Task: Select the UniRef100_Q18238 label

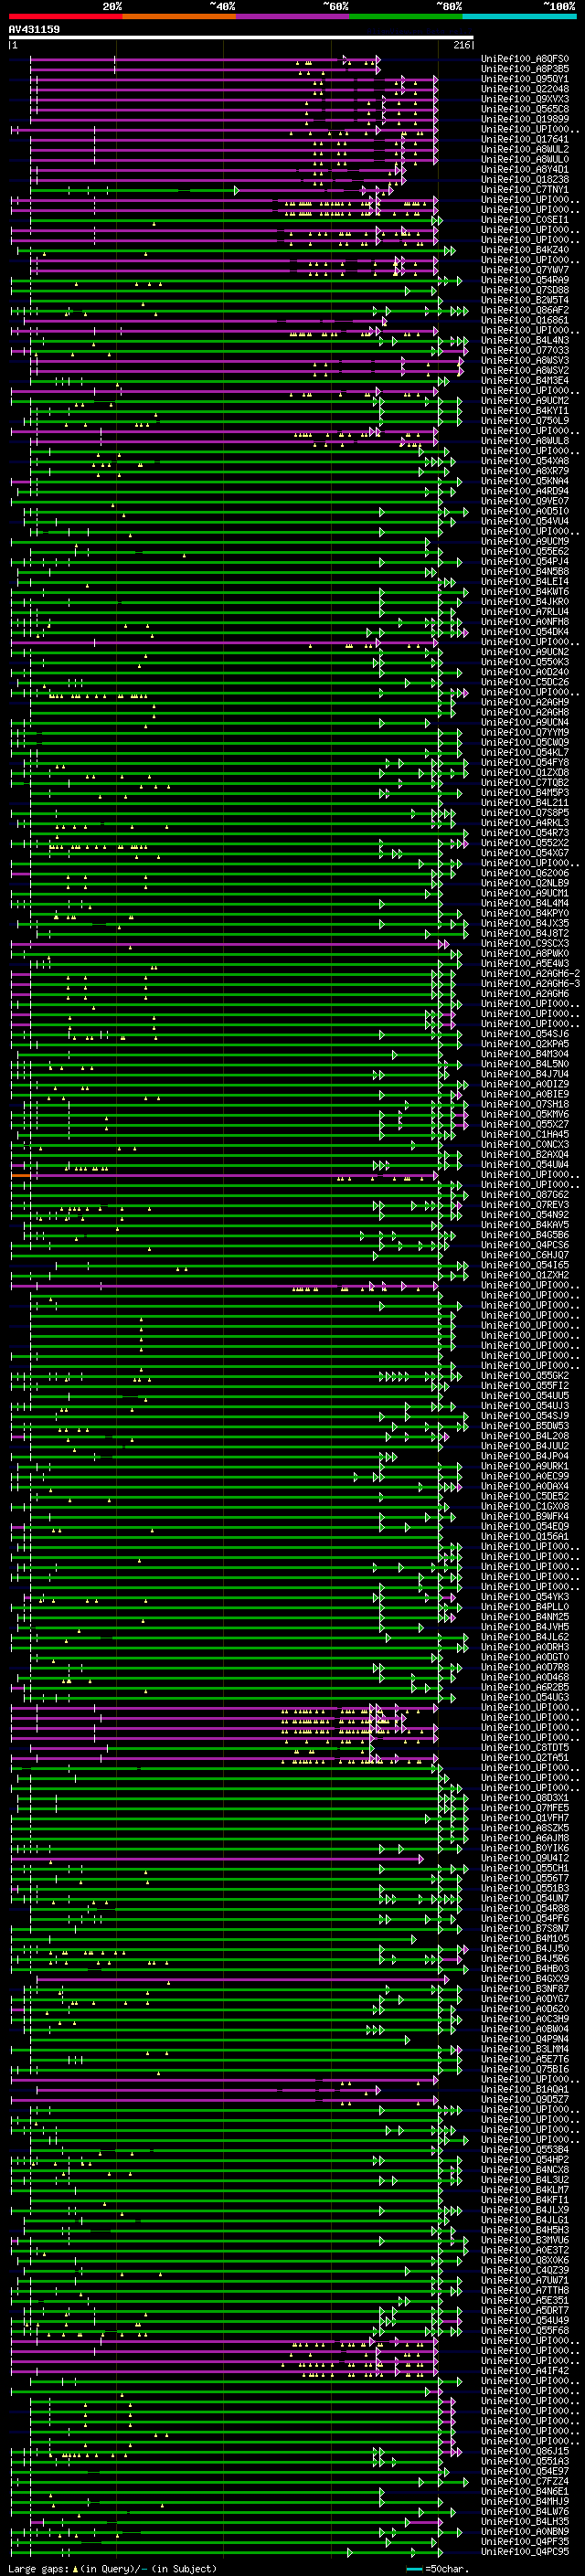Action: click(x=525, y=180)
